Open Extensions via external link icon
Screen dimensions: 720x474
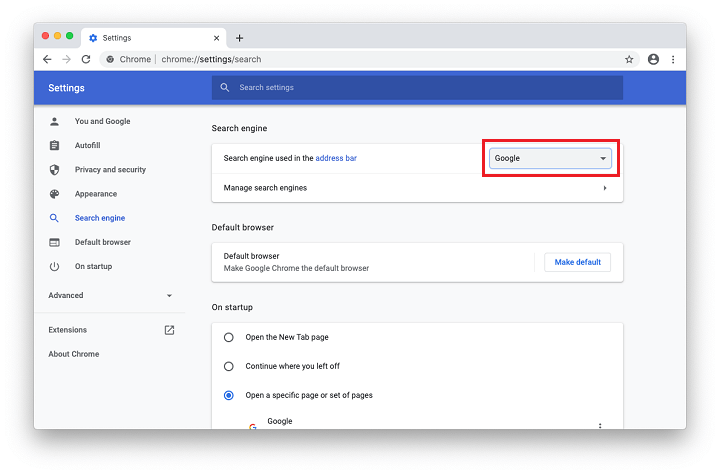(x=169, y=330)
